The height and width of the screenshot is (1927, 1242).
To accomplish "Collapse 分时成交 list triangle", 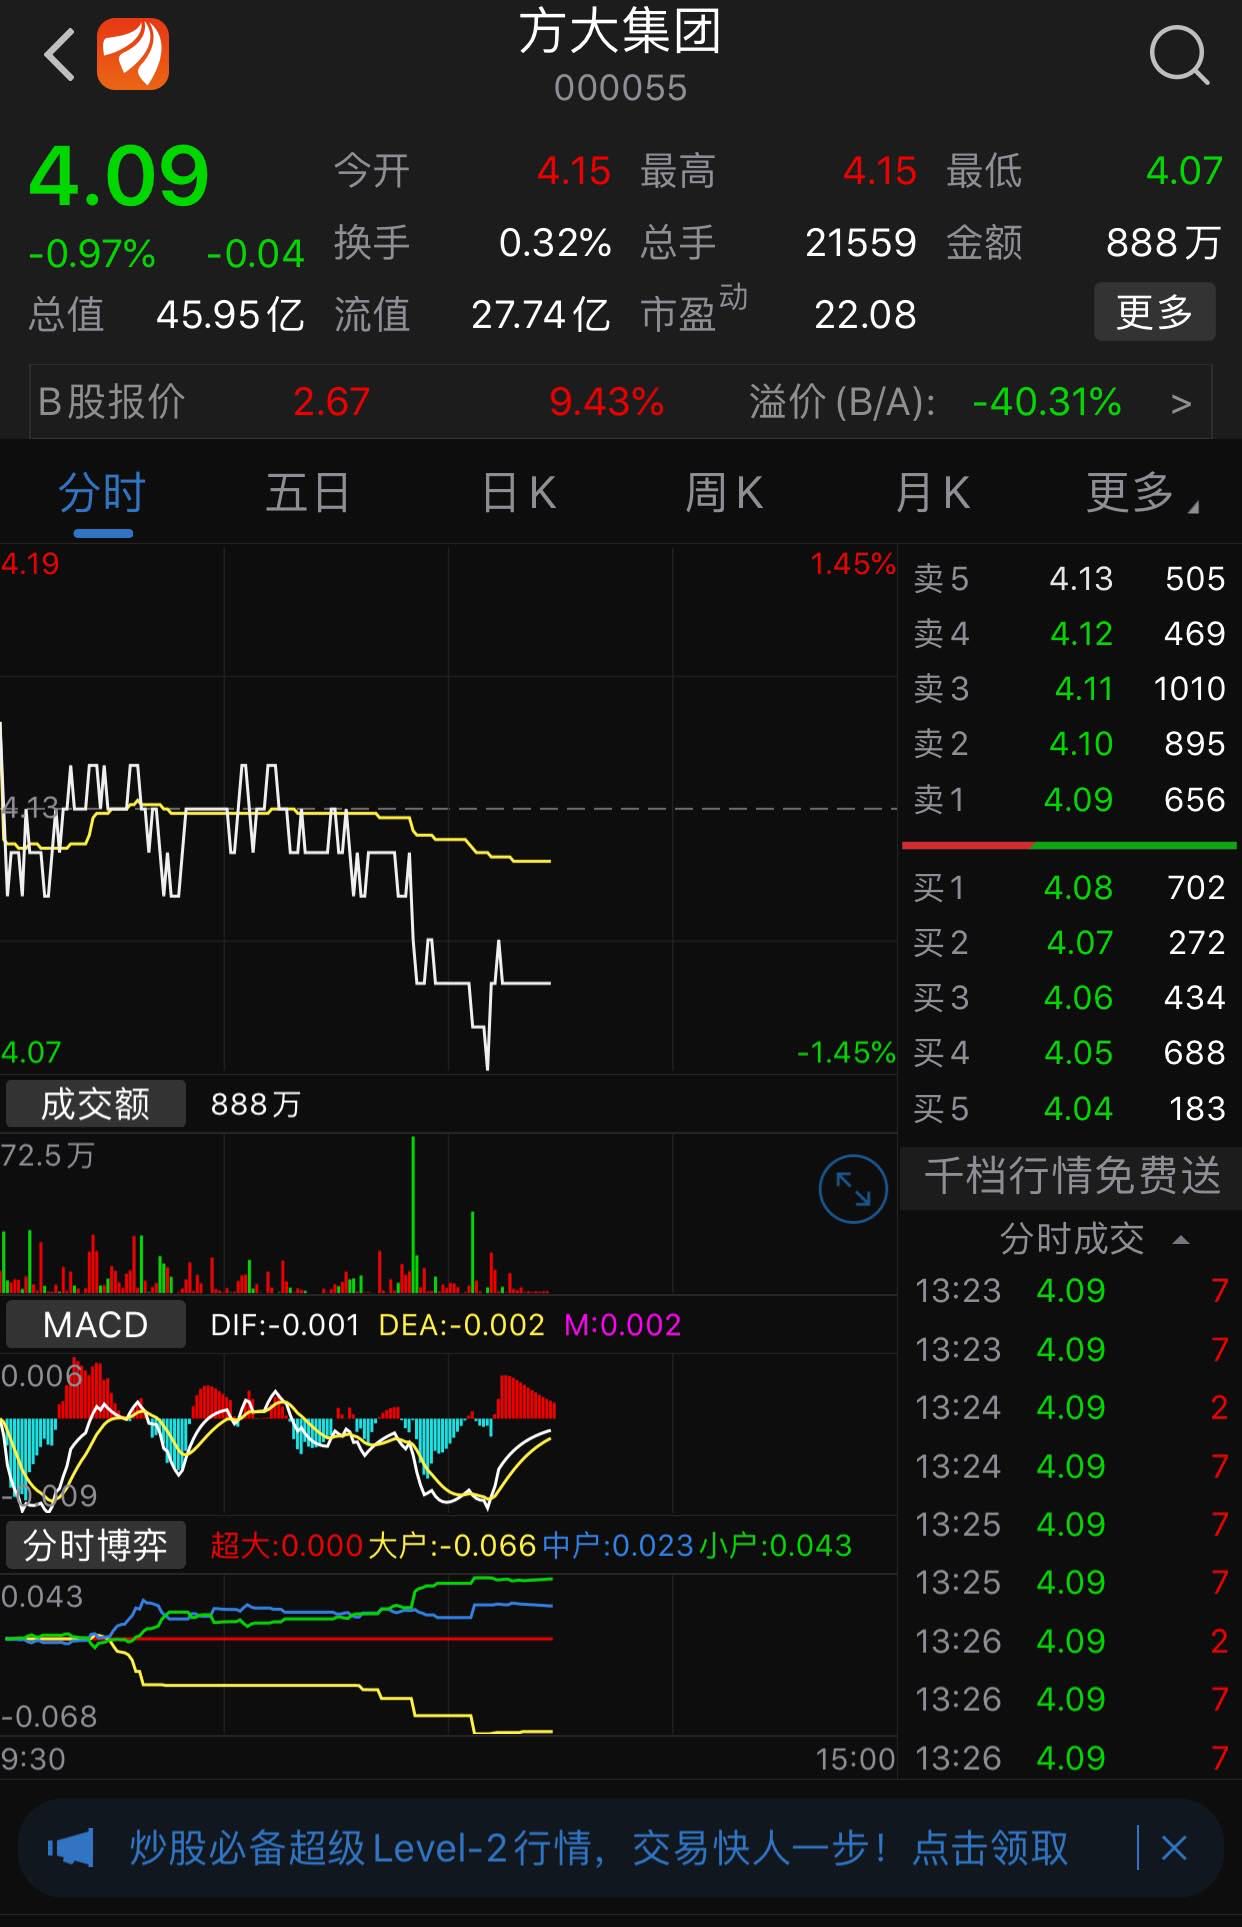I will click(1181, 1240).
